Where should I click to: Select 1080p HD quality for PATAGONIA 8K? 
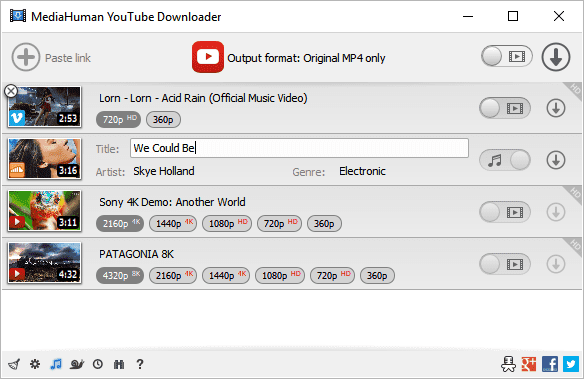click(x=280, y=276)
